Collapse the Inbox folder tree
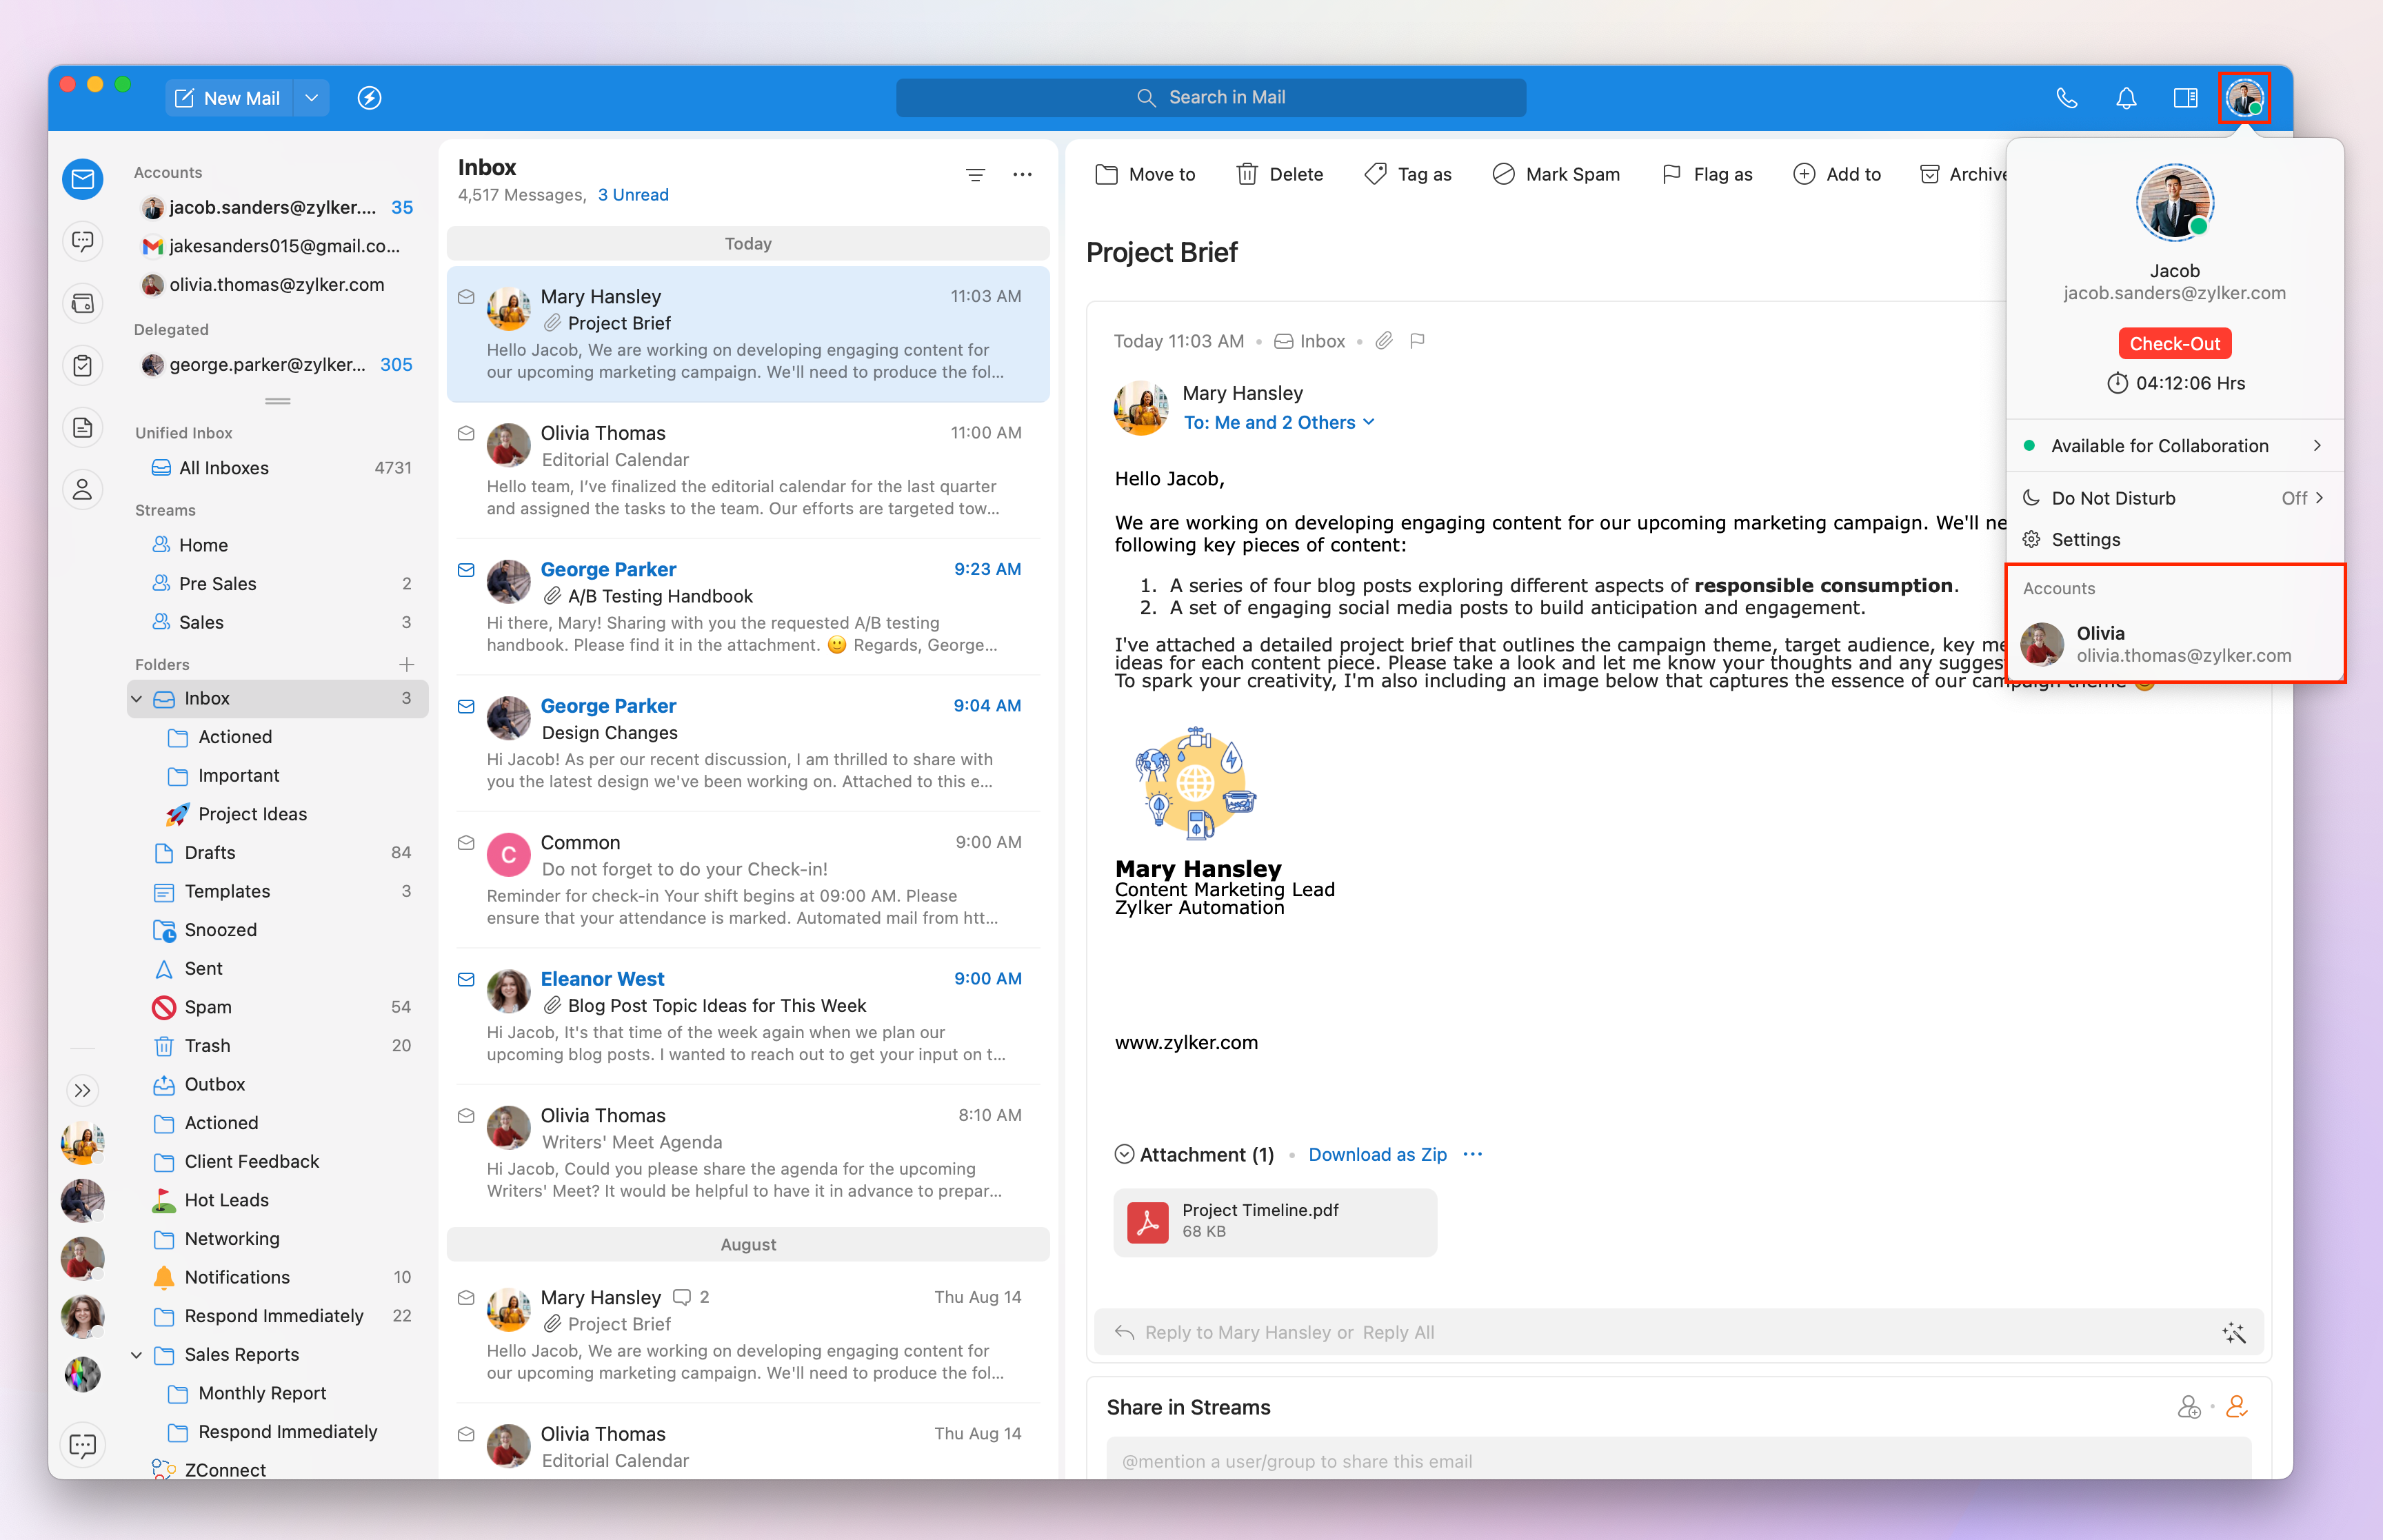 (137, 699)
